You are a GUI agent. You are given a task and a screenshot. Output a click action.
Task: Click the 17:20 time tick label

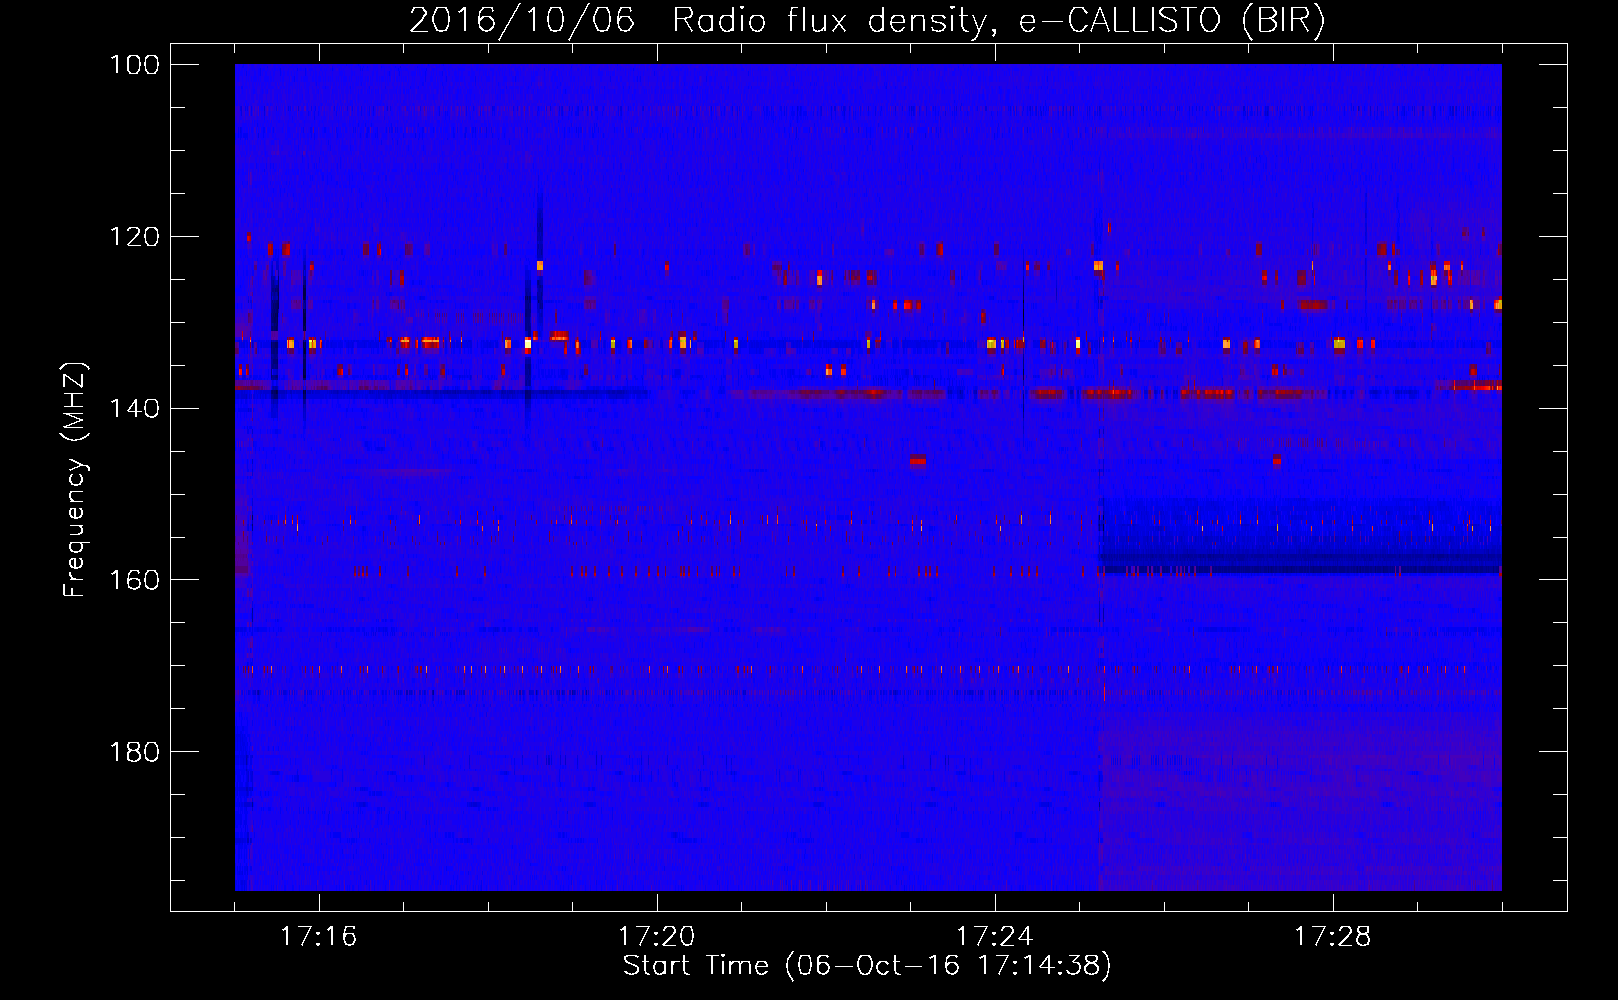point(656,937)
